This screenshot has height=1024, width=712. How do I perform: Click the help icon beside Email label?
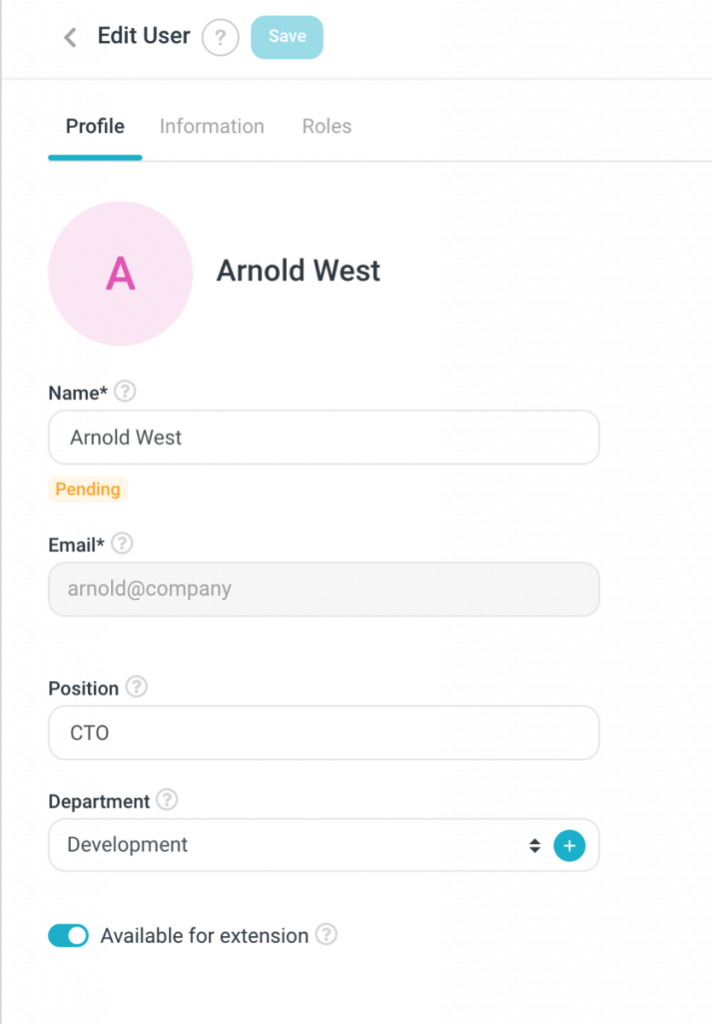[x=122, y=544]
